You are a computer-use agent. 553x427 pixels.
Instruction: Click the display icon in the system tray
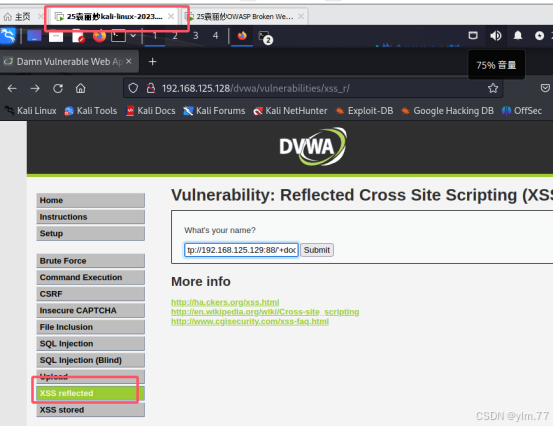[x=473, y=36]
